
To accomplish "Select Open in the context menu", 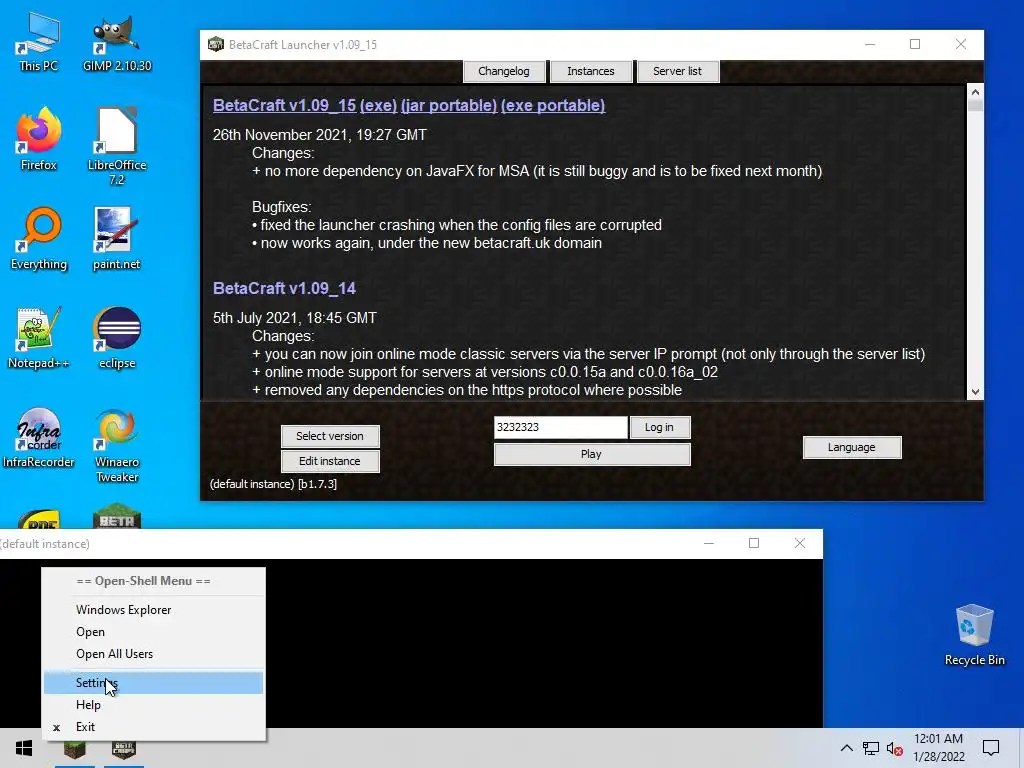I will 154,632.
